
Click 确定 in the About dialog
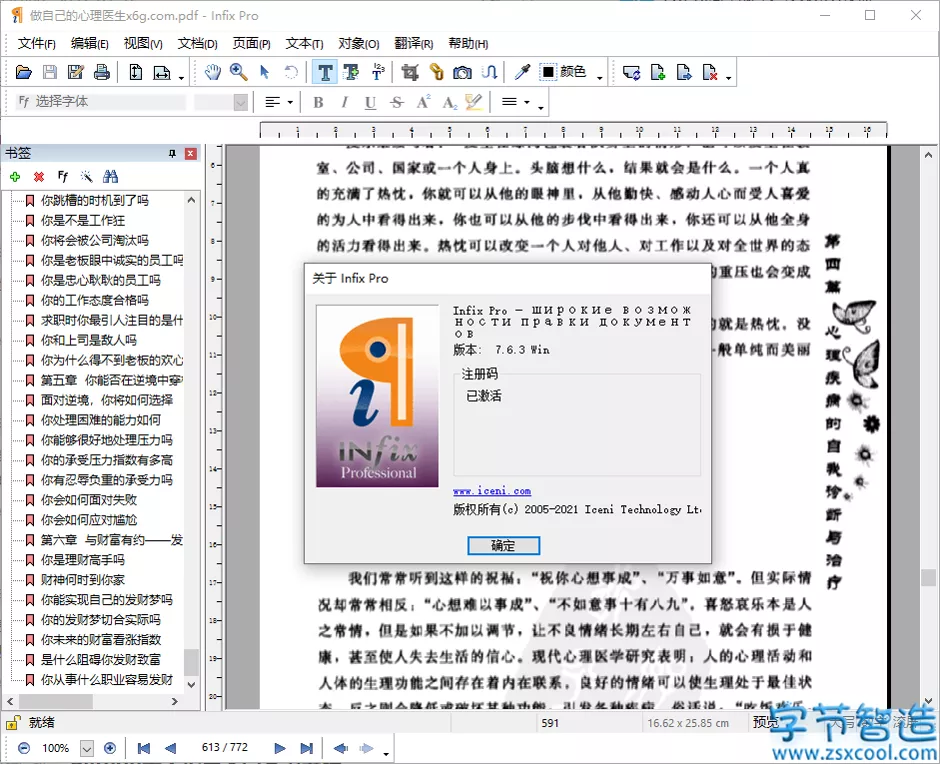click(504, 546)
